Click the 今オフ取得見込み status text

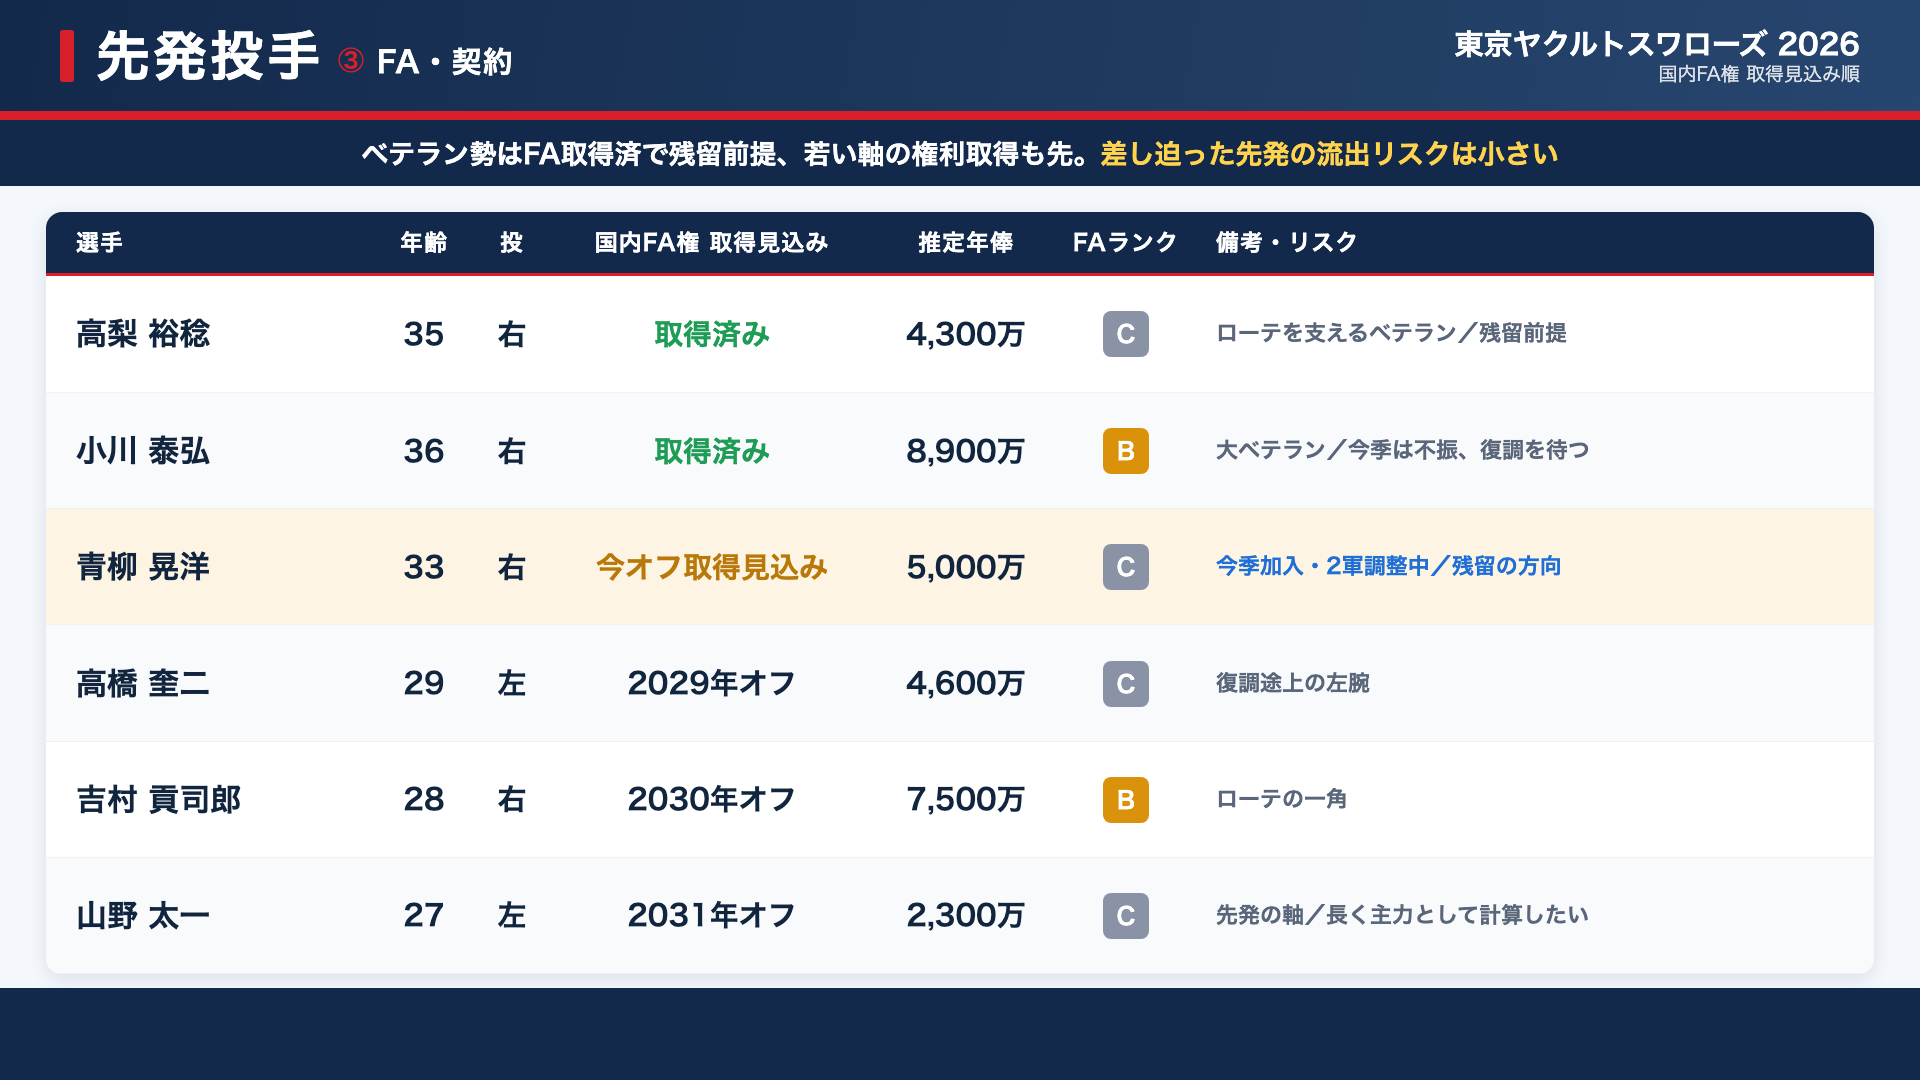coord(712,567)
